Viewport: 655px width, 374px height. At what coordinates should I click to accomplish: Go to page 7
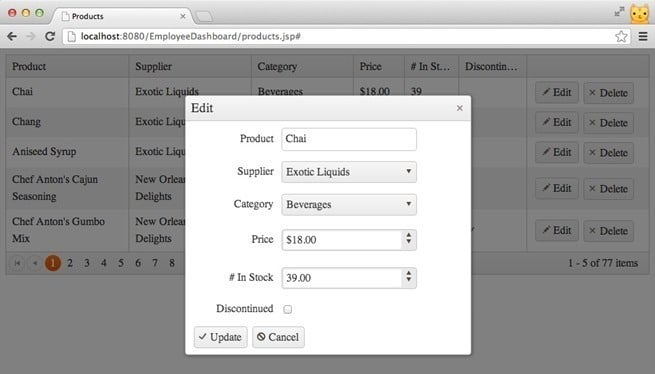point(155,263)
